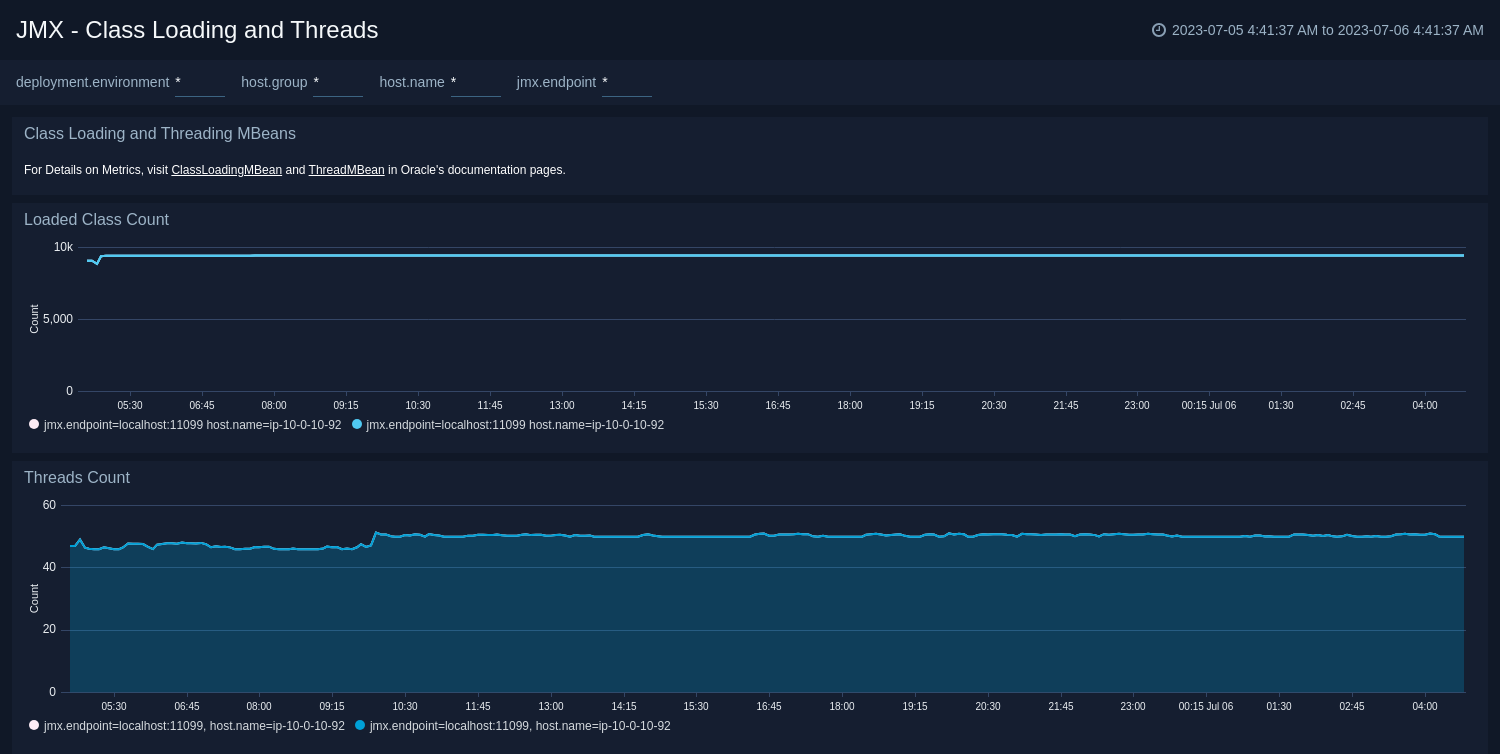This screenshot has width=1500, height=754.
Task: Click the Class Loading and Threading MBeans panel title
Action: click(x=160, y=134)
